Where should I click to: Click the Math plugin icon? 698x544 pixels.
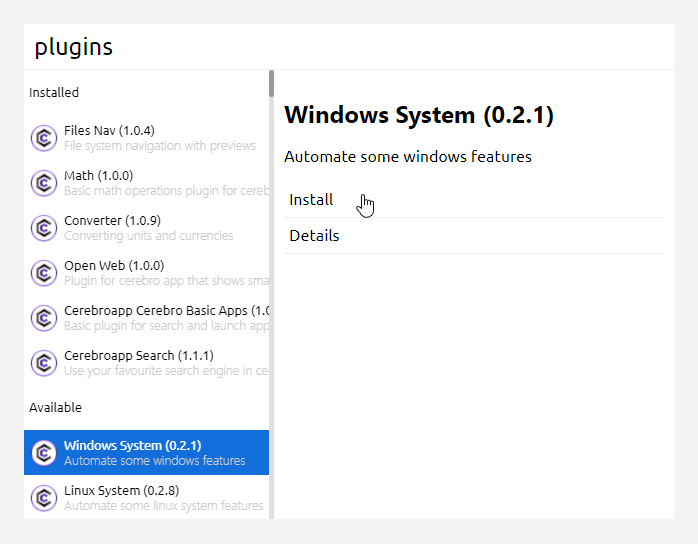click(x=44, y=183)
